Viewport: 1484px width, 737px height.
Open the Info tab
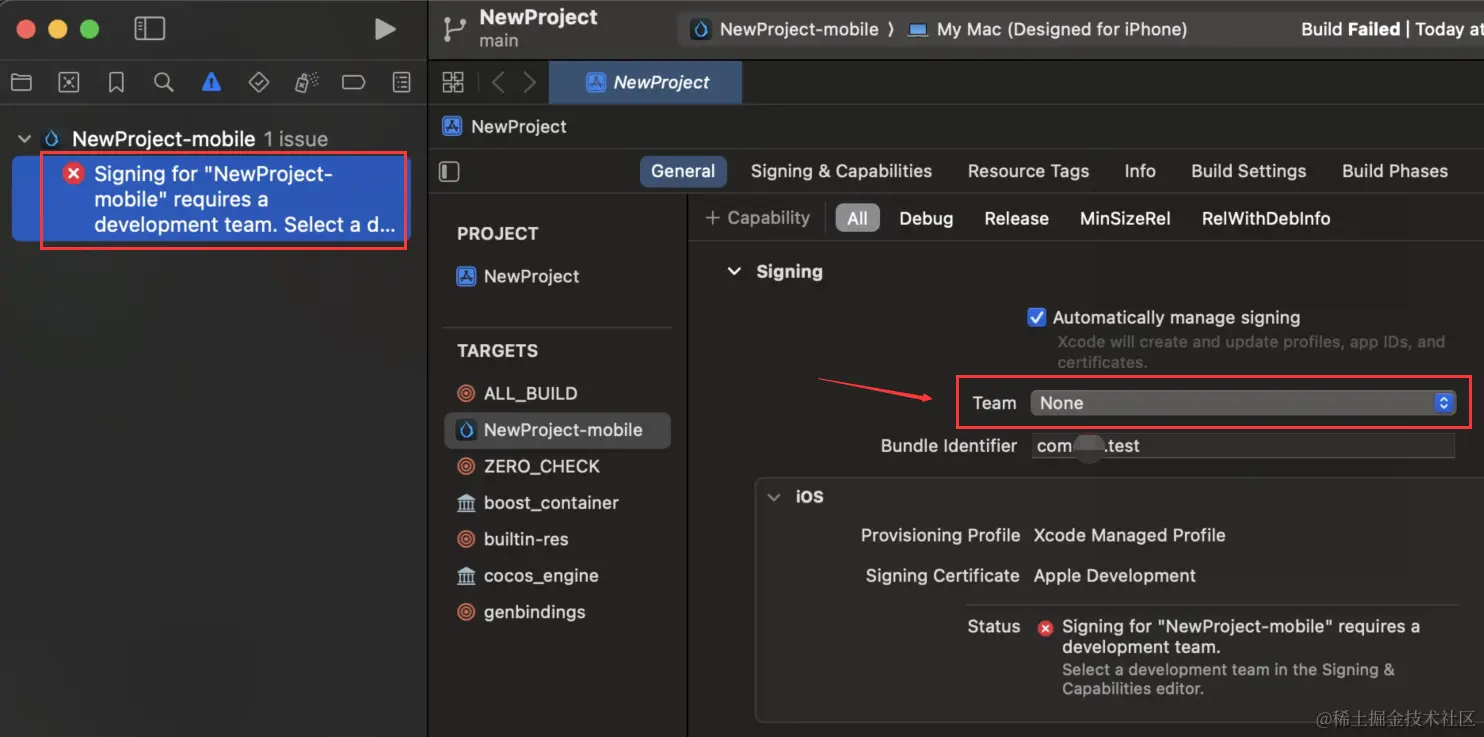(x=1139, y=171)
